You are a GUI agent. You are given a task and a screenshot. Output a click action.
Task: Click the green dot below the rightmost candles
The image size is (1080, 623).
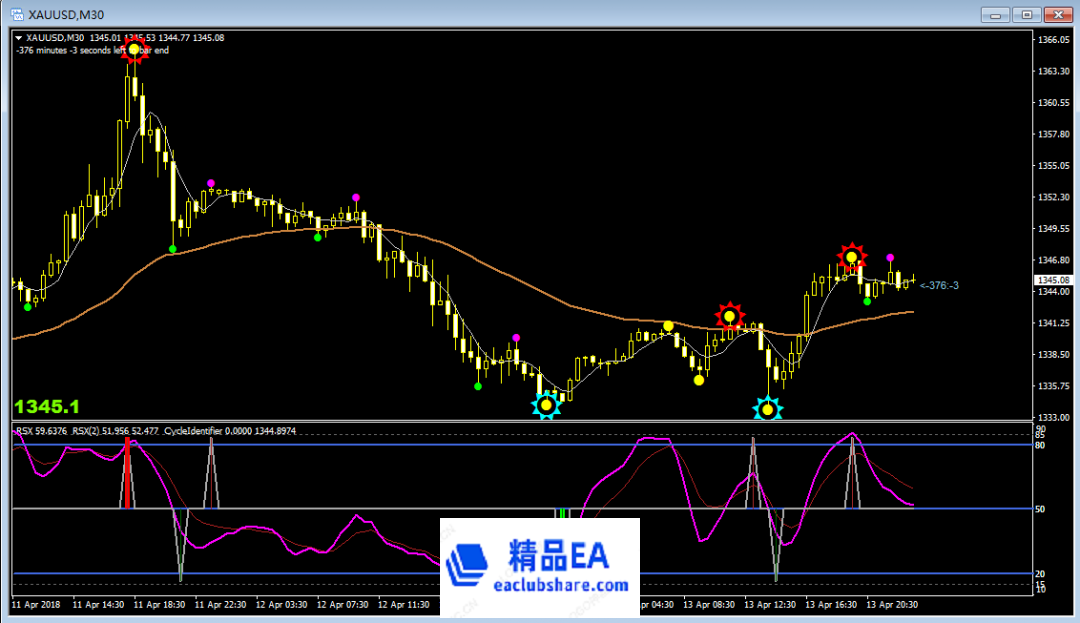867,301
